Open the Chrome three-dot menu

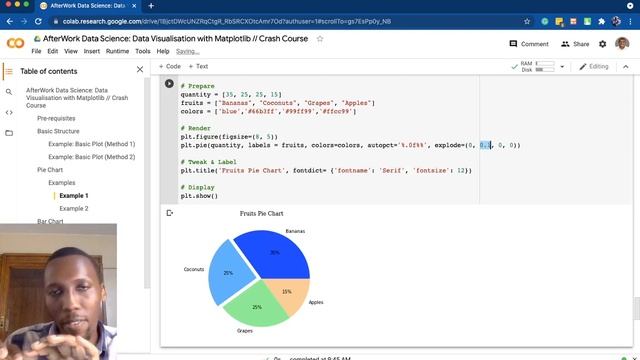[x=631, y=21]
